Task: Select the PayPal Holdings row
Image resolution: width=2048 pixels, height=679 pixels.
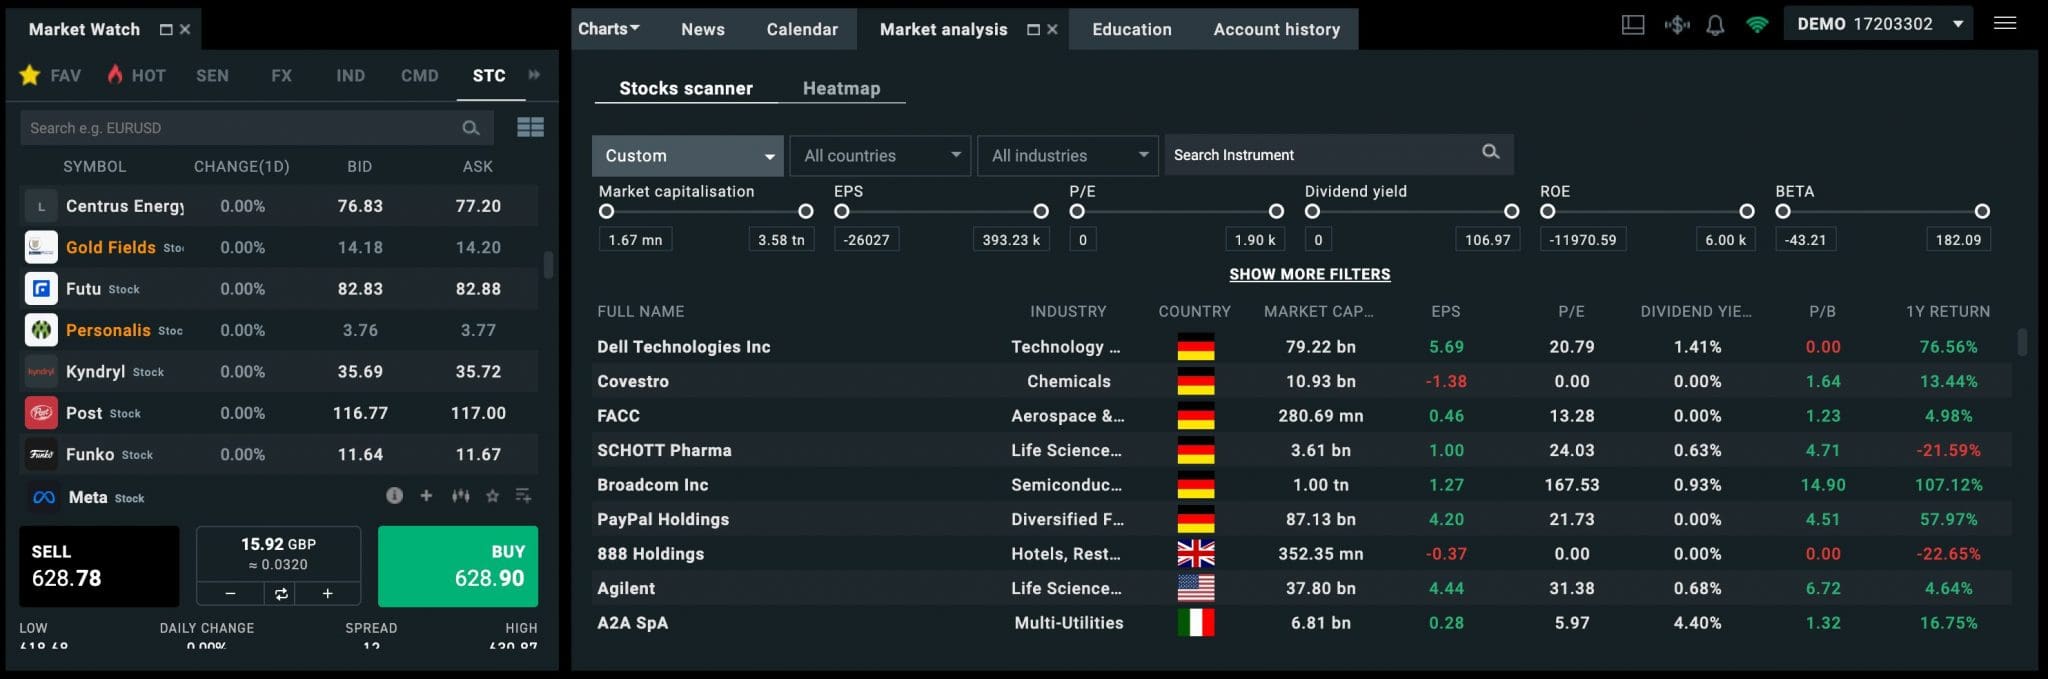Action: [x=1300, y=519]
